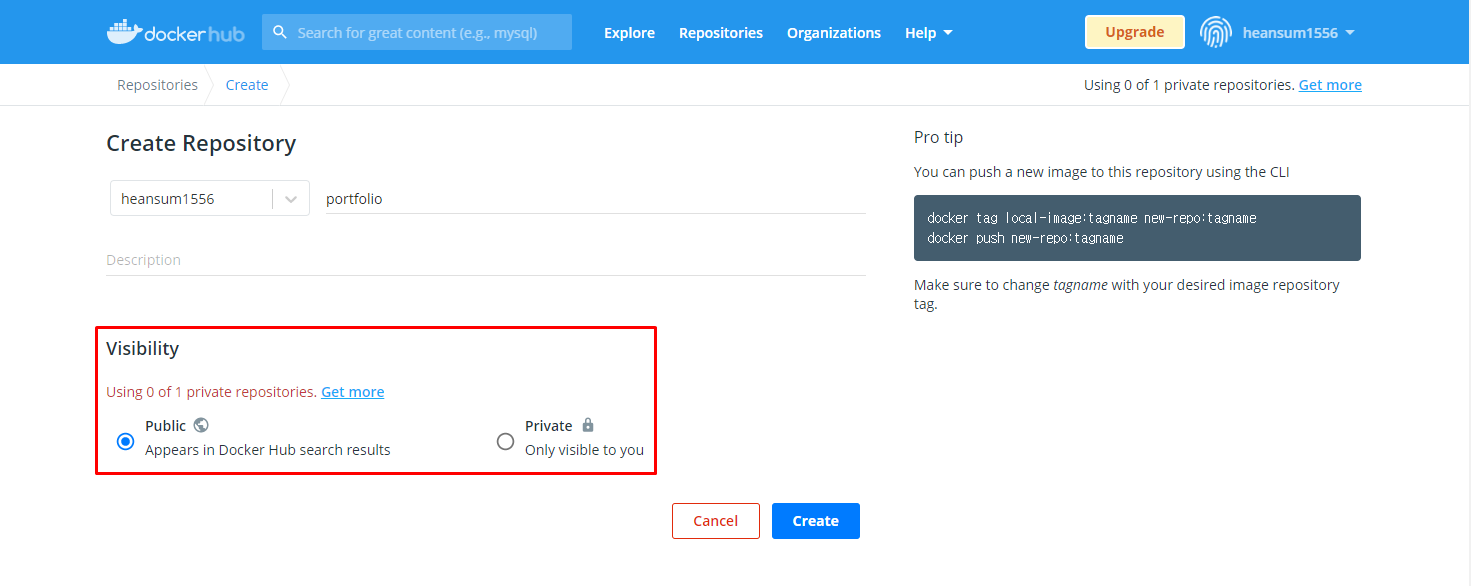Select the Private visibility radio button
This screenshot has height=586, width=1471.
pos(505,441)
